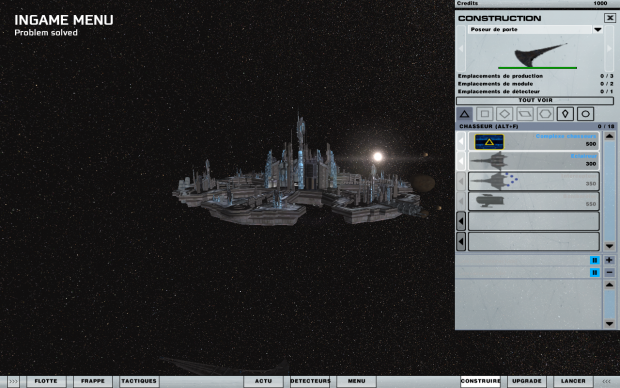Screen dimensions: 620x388
Task: Click the ship list scrollbar track
Action: [609, 191]
